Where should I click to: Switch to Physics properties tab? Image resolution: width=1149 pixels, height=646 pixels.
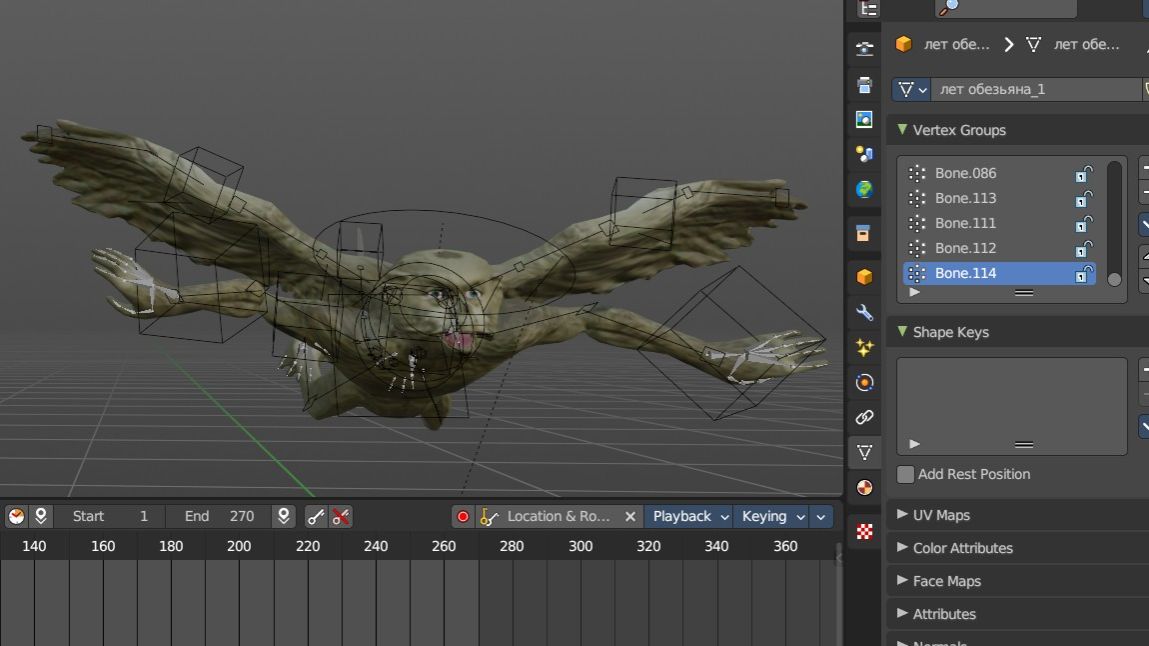click(865, 382)
